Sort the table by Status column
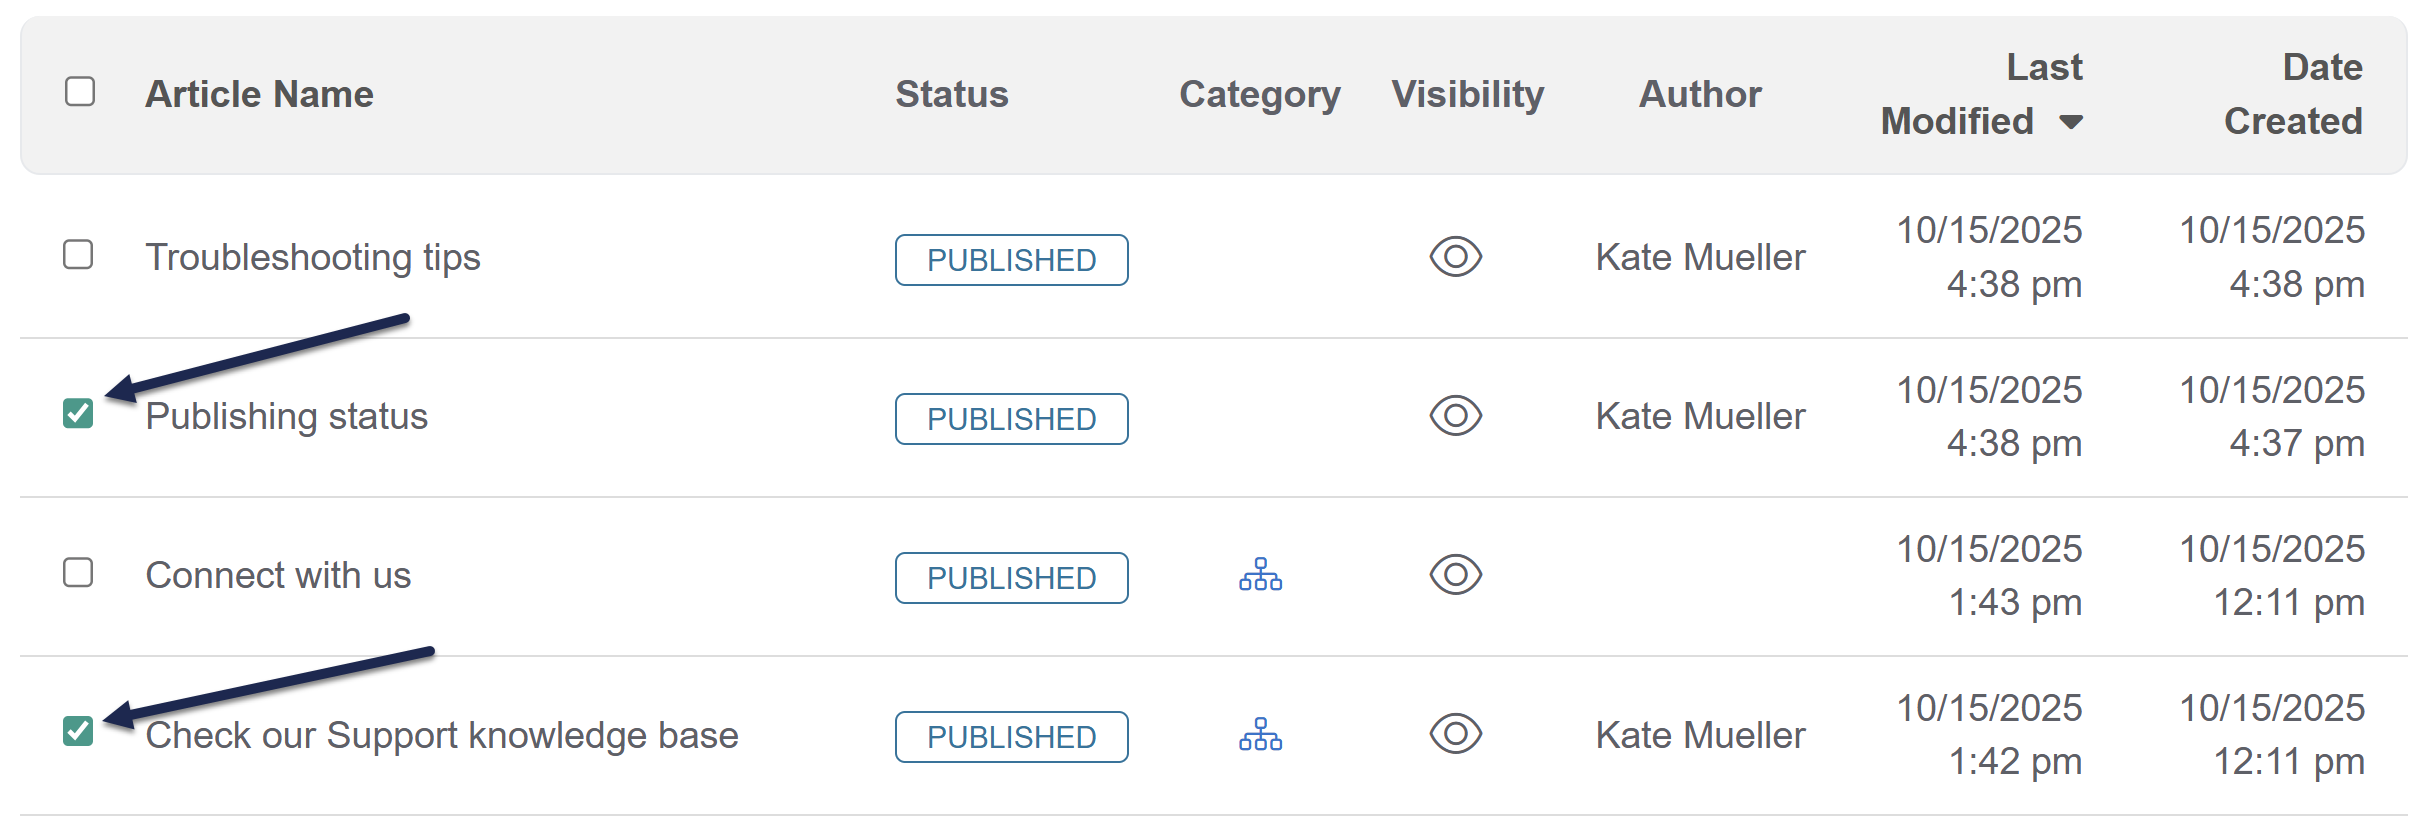The height and width of the screenshot is (817, 2416). coord(951,94)
